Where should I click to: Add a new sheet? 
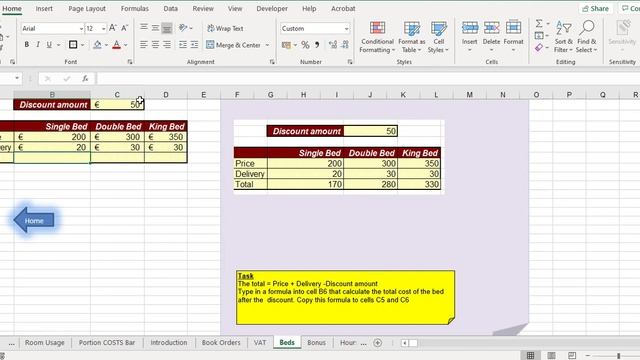tap(378, 343)
